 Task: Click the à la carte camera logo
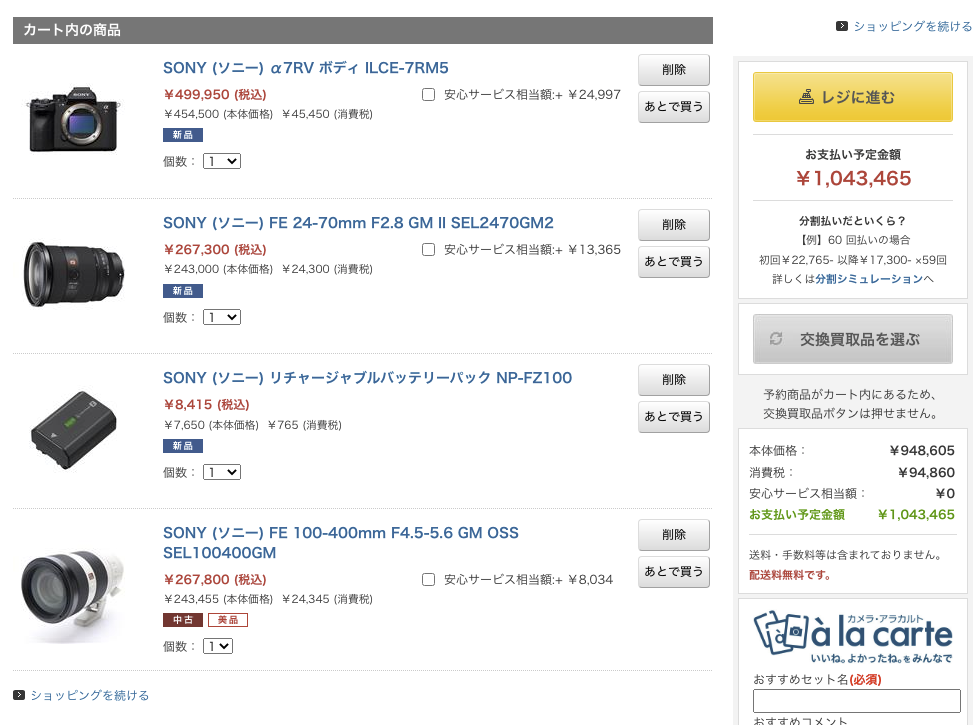click(x=852, y=638)
